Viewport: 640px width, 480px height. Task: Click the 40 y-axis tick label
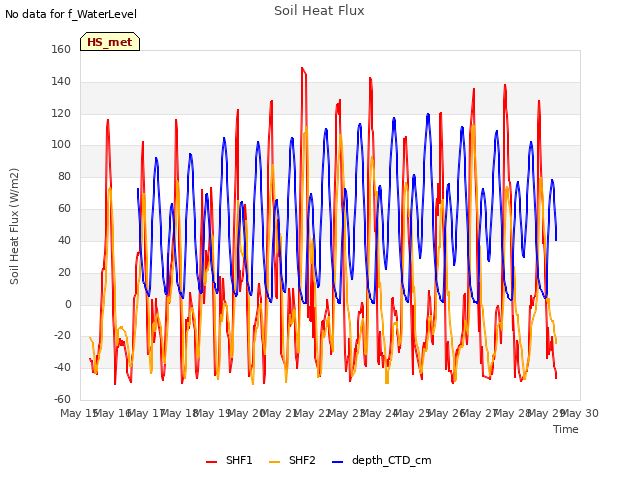[x=64, y=240]
